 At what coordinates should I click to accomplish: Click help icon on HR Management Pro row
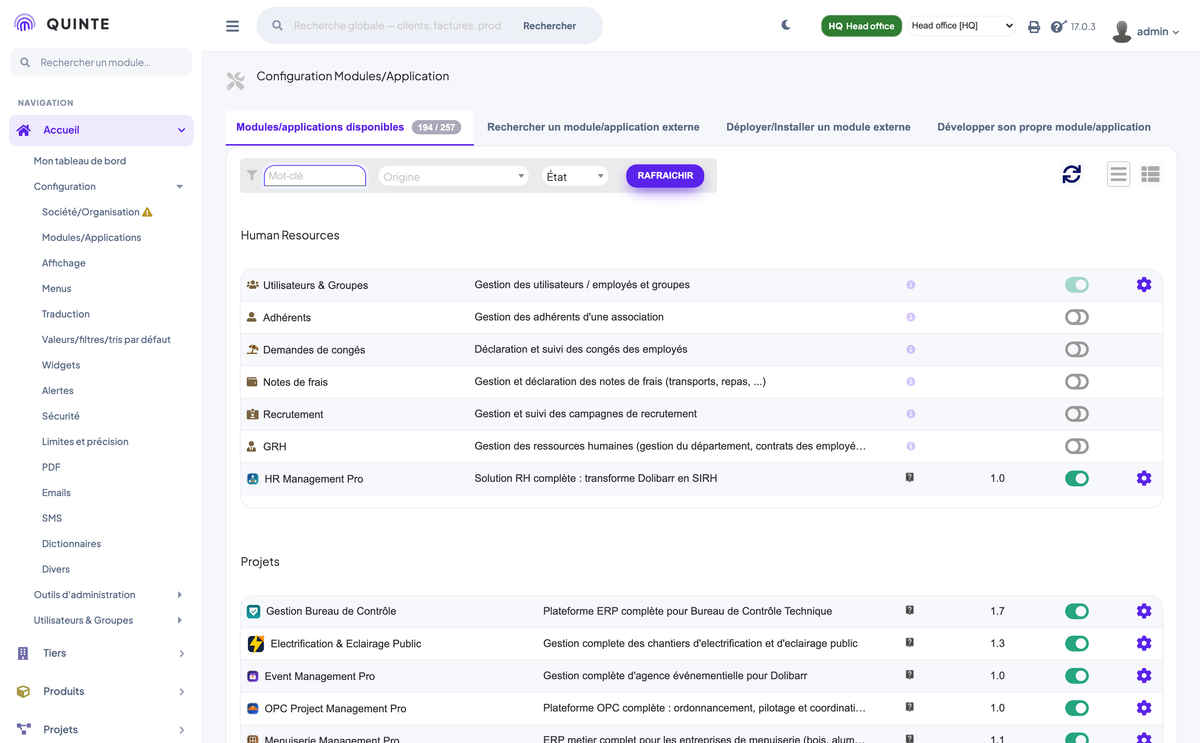910,478
